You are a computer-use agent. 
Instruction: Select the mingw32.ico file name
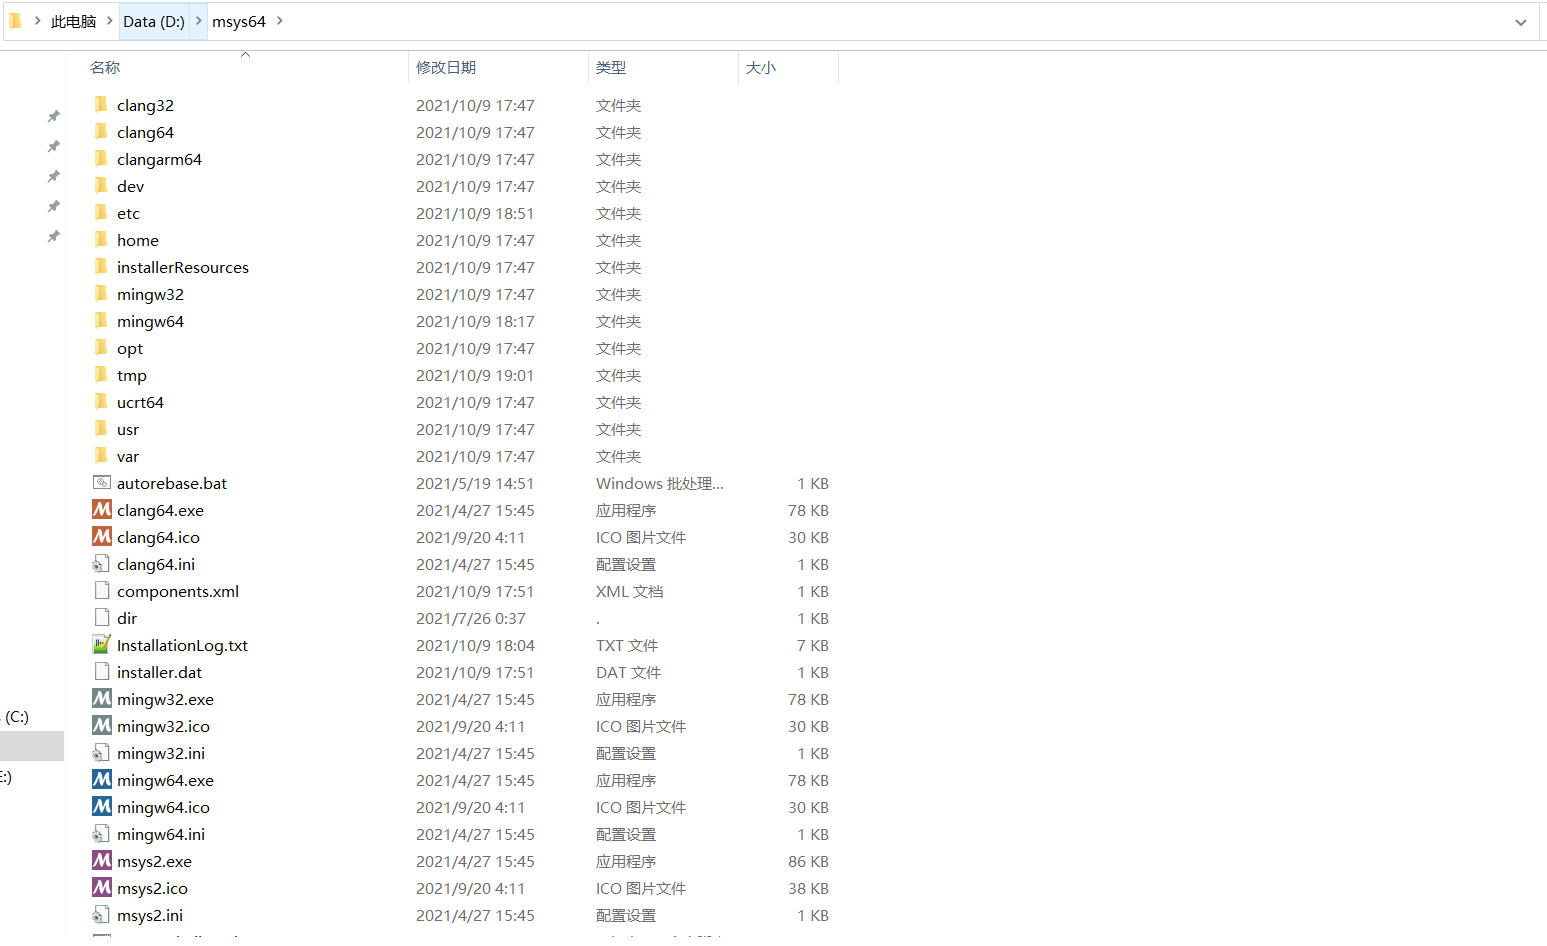pos(164,726)
